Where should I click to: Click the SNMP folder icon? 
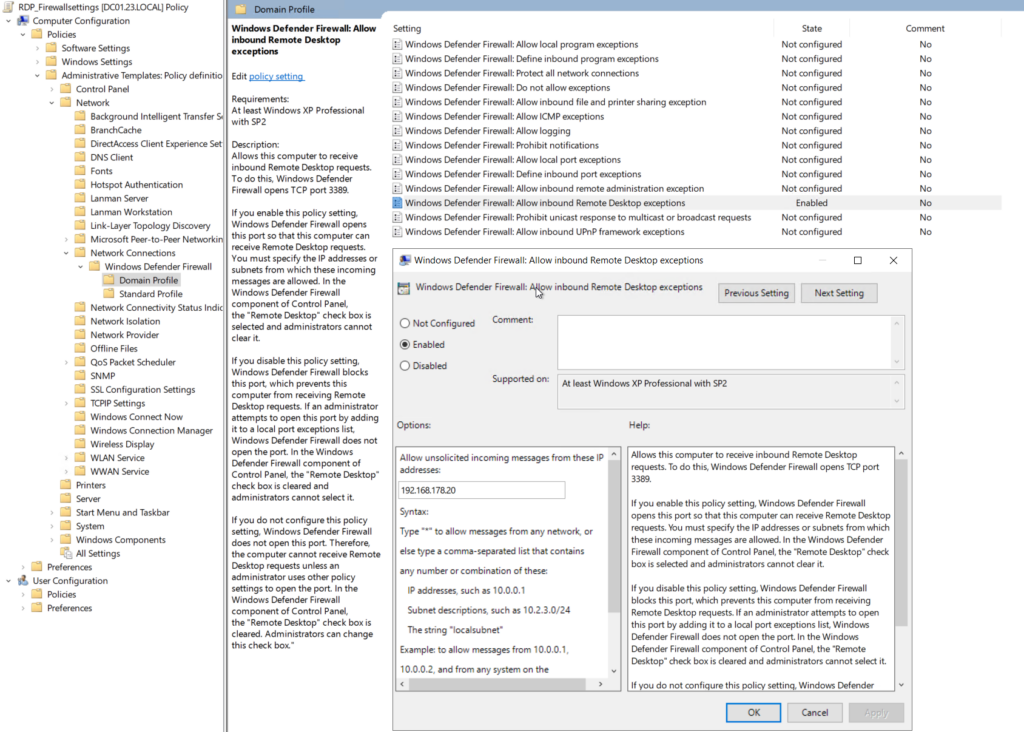80,375
